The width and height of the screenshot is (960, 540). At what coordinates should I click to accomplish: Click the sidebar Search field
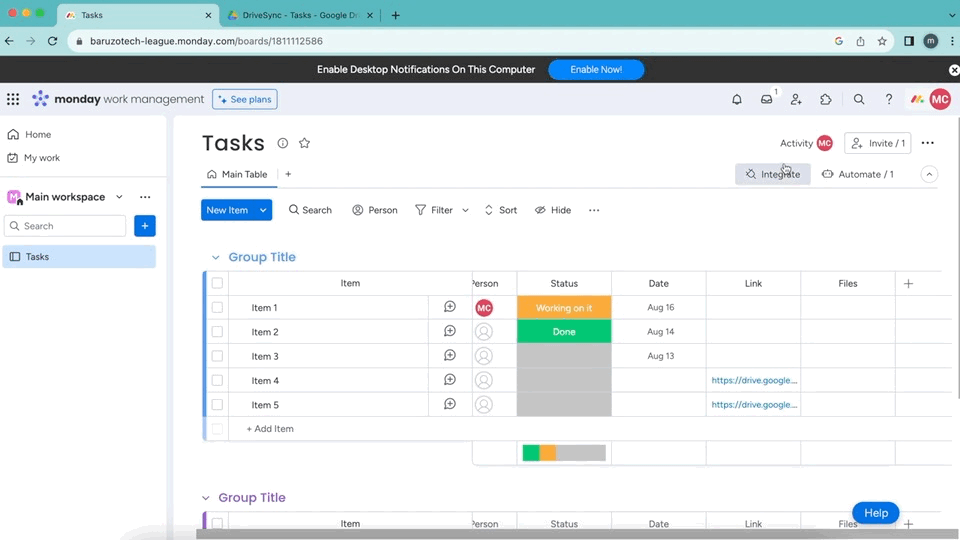[65, 226]
